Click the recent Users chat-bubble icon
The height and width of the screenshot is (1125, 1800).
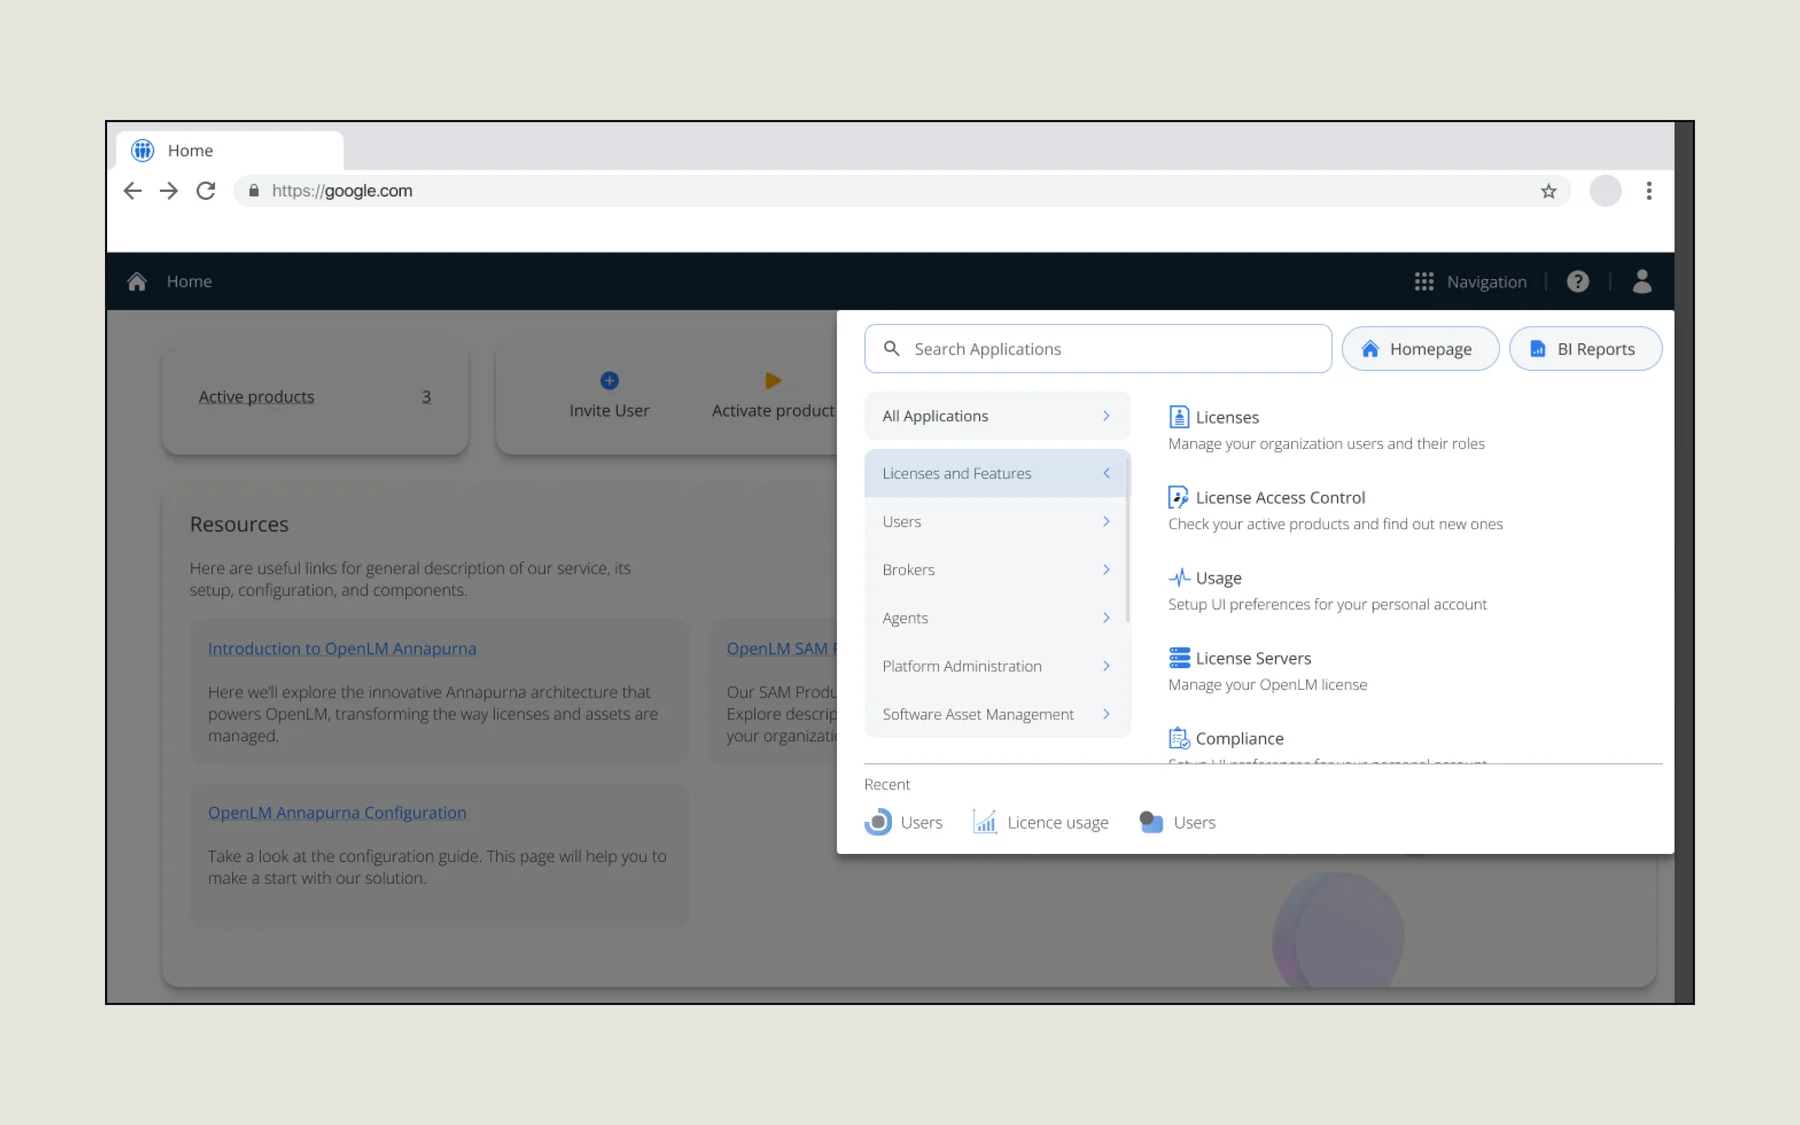[x=1151, y=822]
